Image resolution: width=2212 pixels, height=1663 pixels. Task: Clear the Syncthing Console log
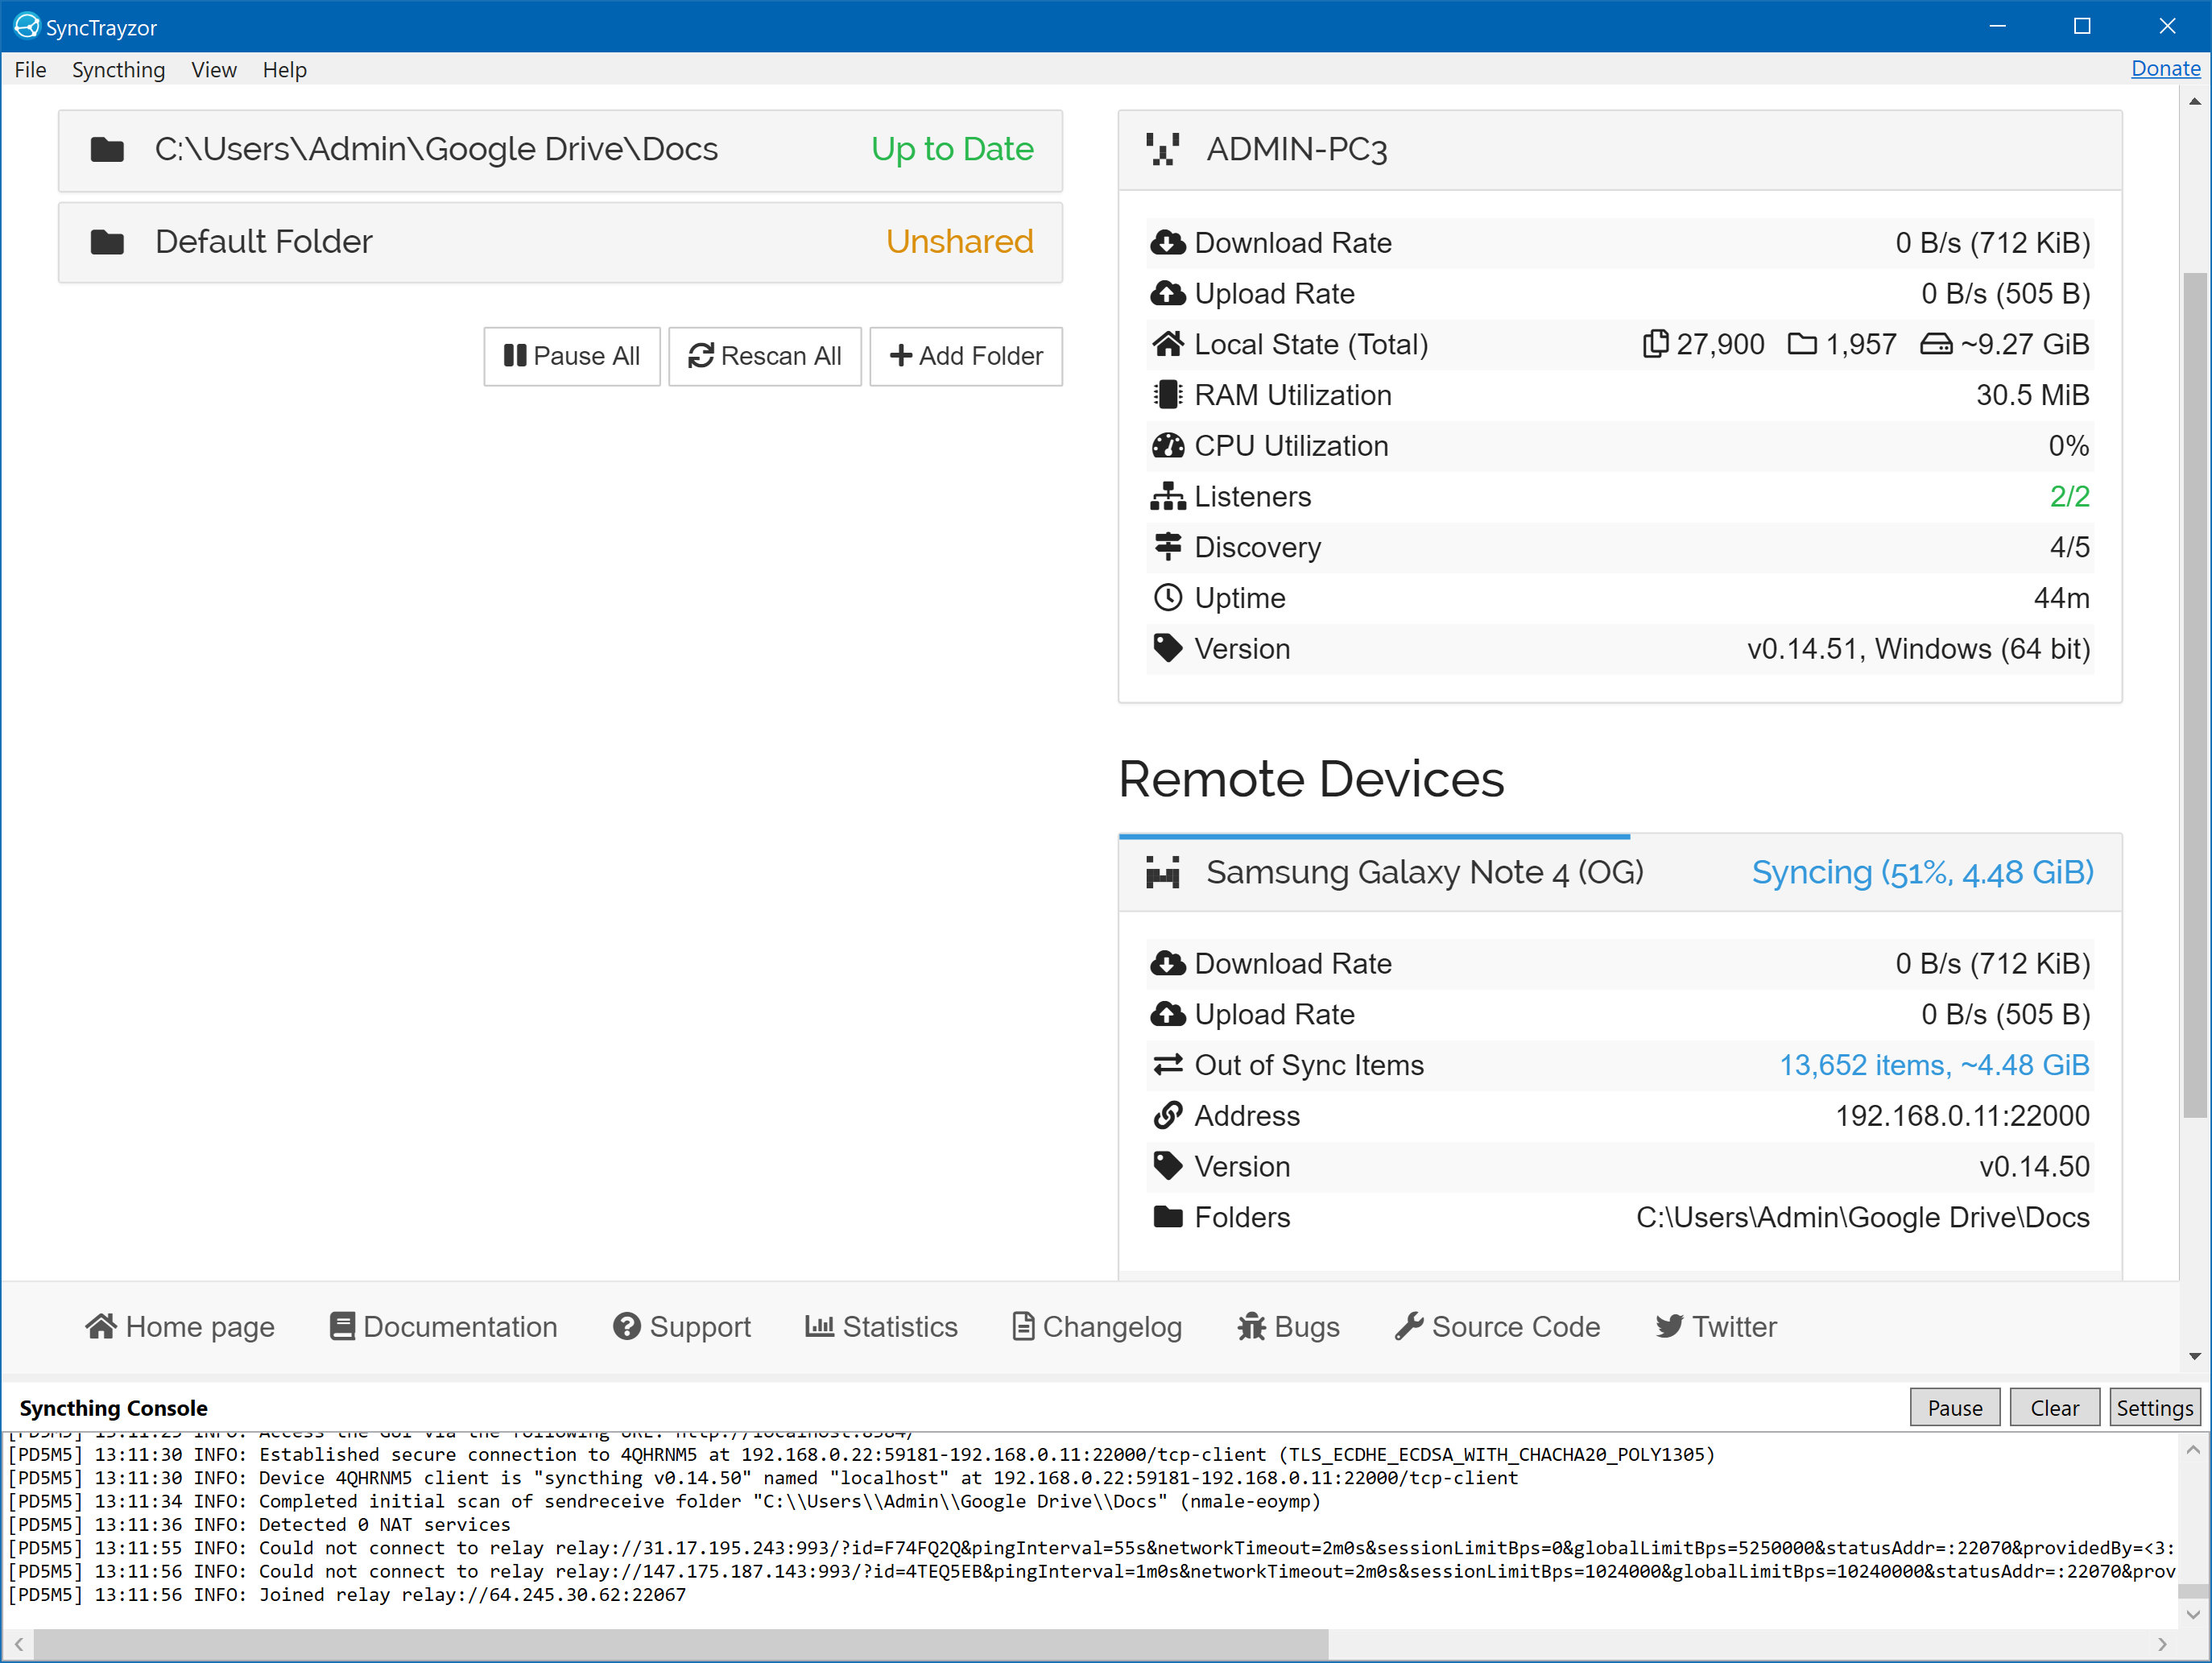point(2055,1407)
